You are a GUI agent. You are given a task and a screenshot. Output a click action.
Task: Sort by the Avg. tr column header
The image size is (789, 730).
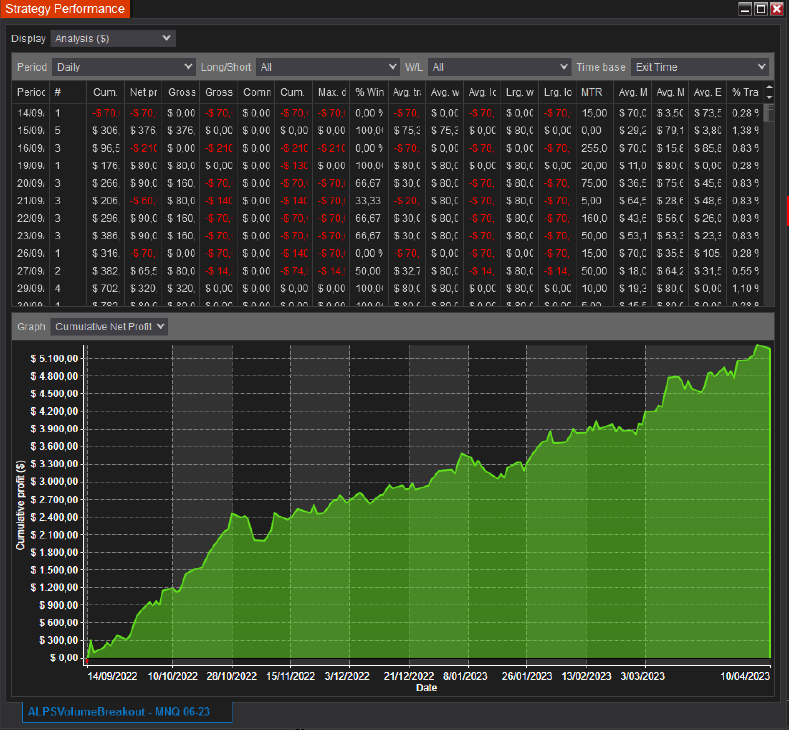coord(407,92)
